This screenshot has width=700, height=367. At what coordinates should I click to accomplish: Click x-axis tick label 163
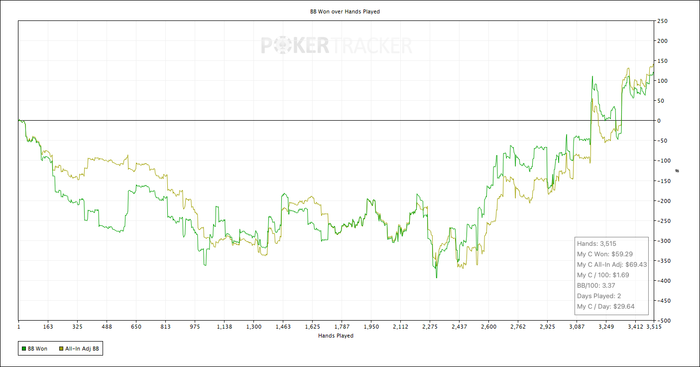click(48, 327)
